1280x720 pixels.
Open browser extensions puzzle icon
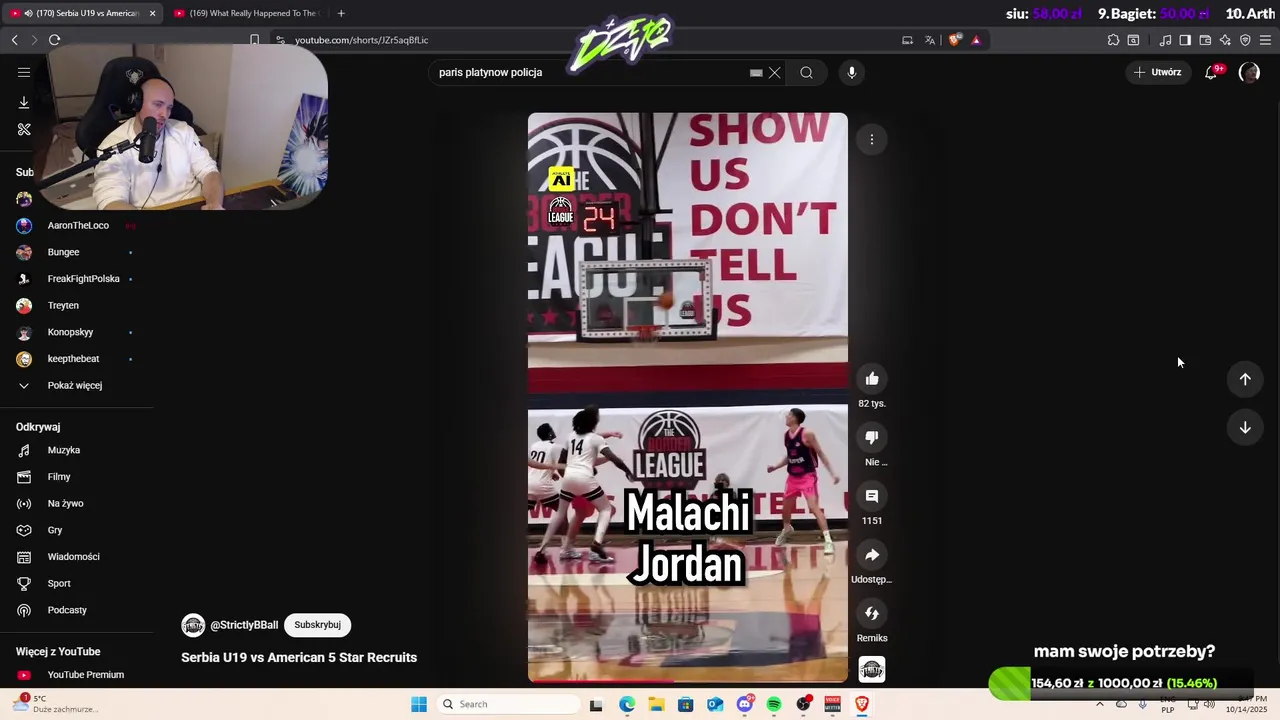click(x=1113, y=40)
